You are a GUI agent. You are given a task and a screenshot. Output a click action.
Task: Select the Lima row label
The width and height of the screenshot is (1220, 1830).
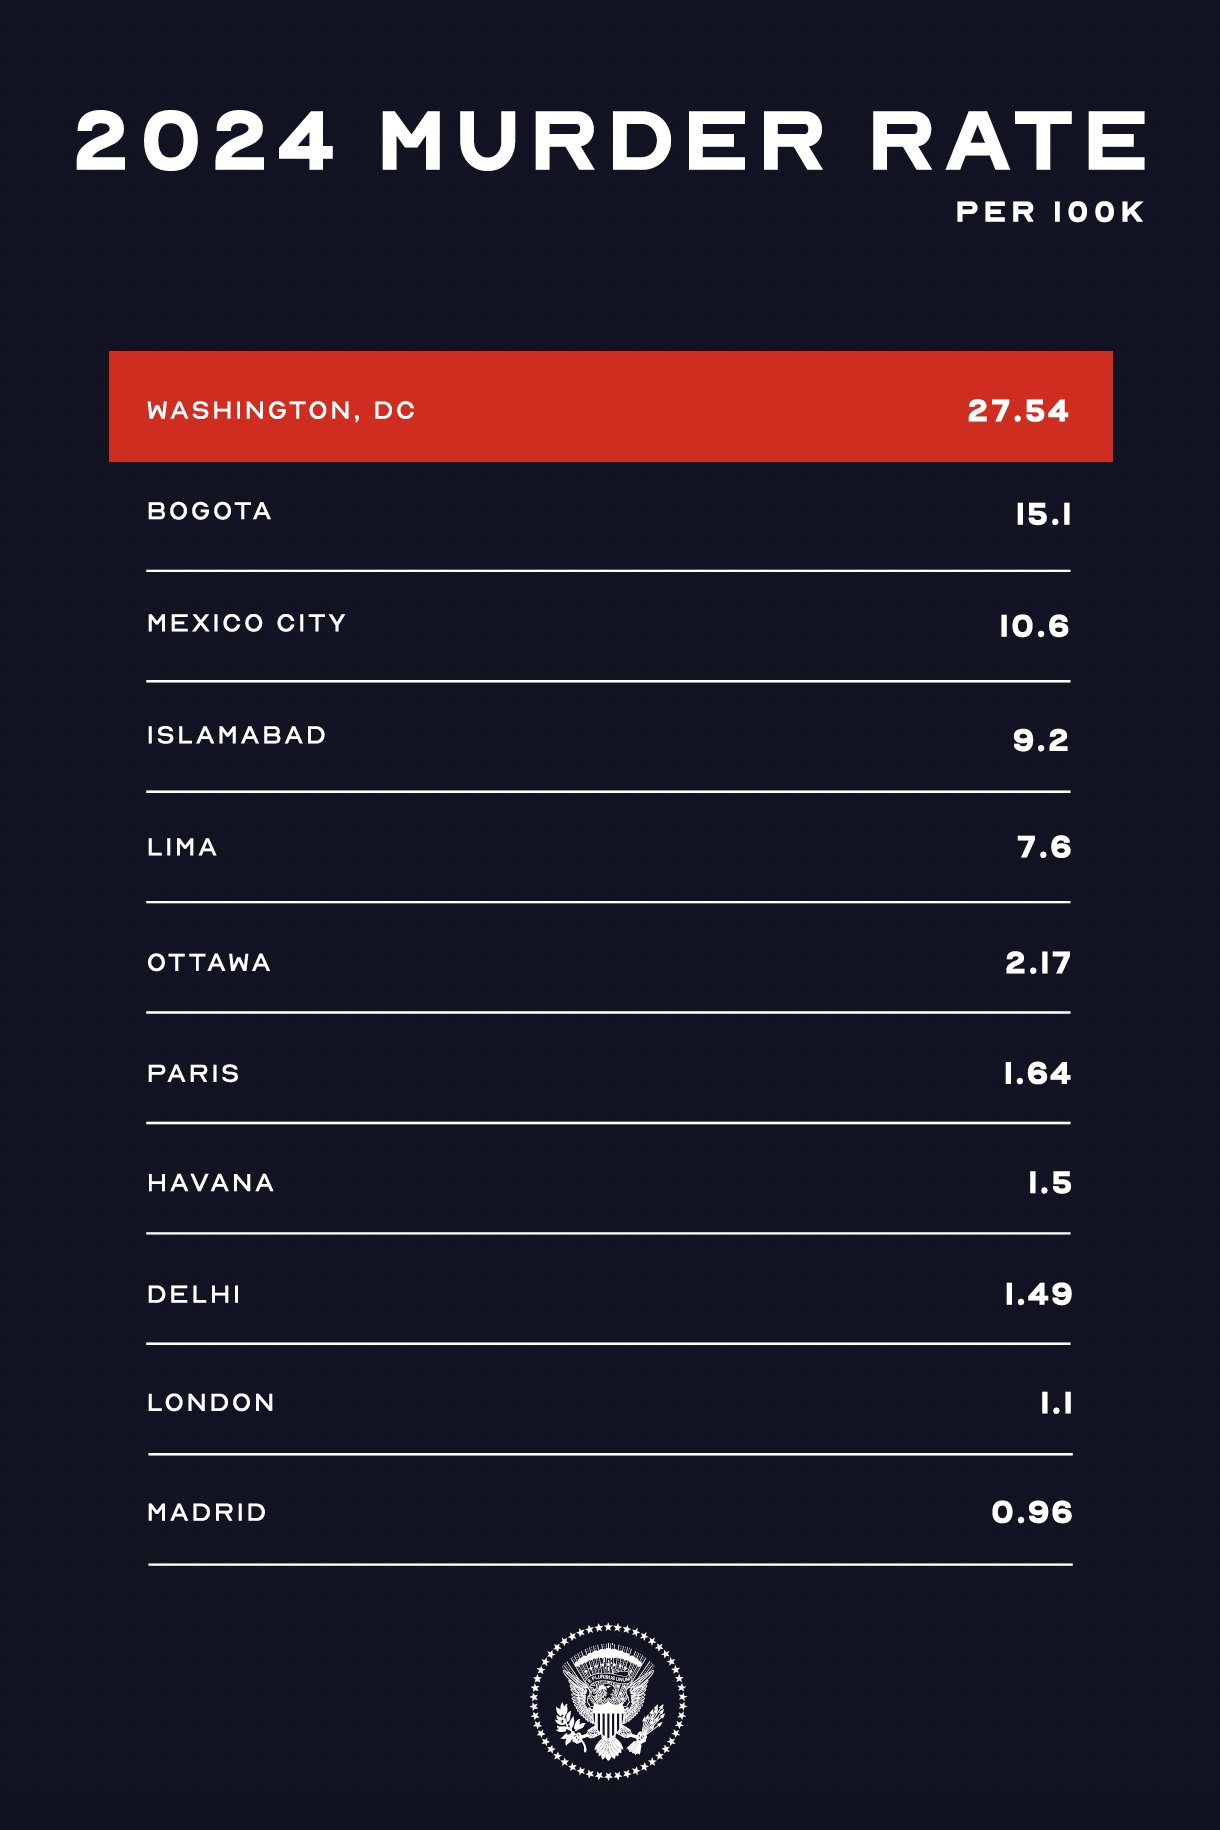(x=182, y=847)
